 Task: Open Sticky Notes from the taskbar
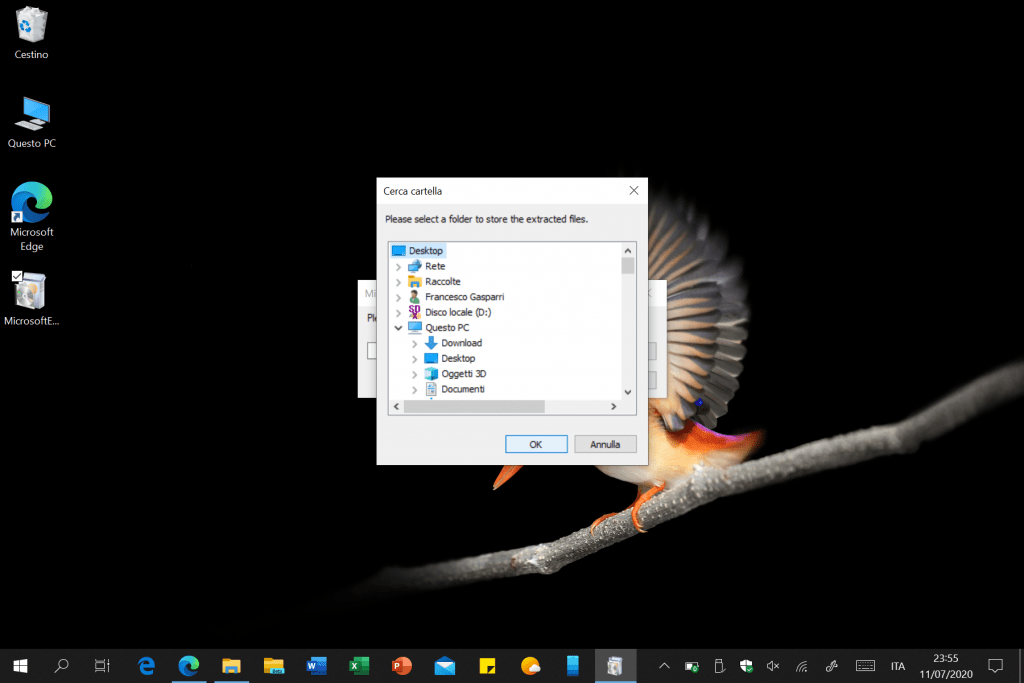[488, 665]
